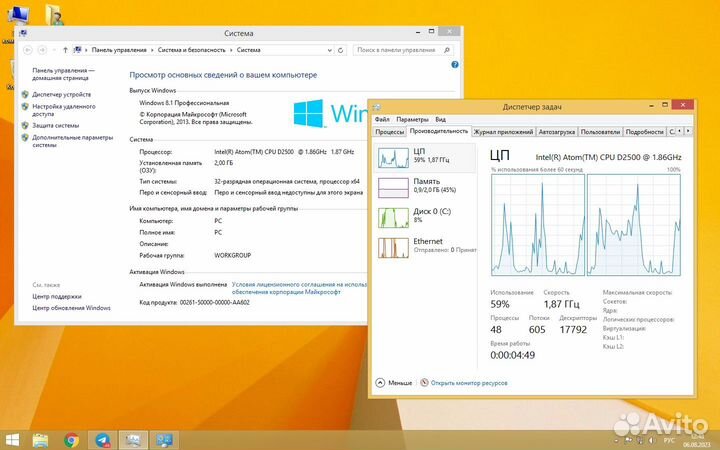Launch Google Chrome from the taskbar

(x=71, y=440)
